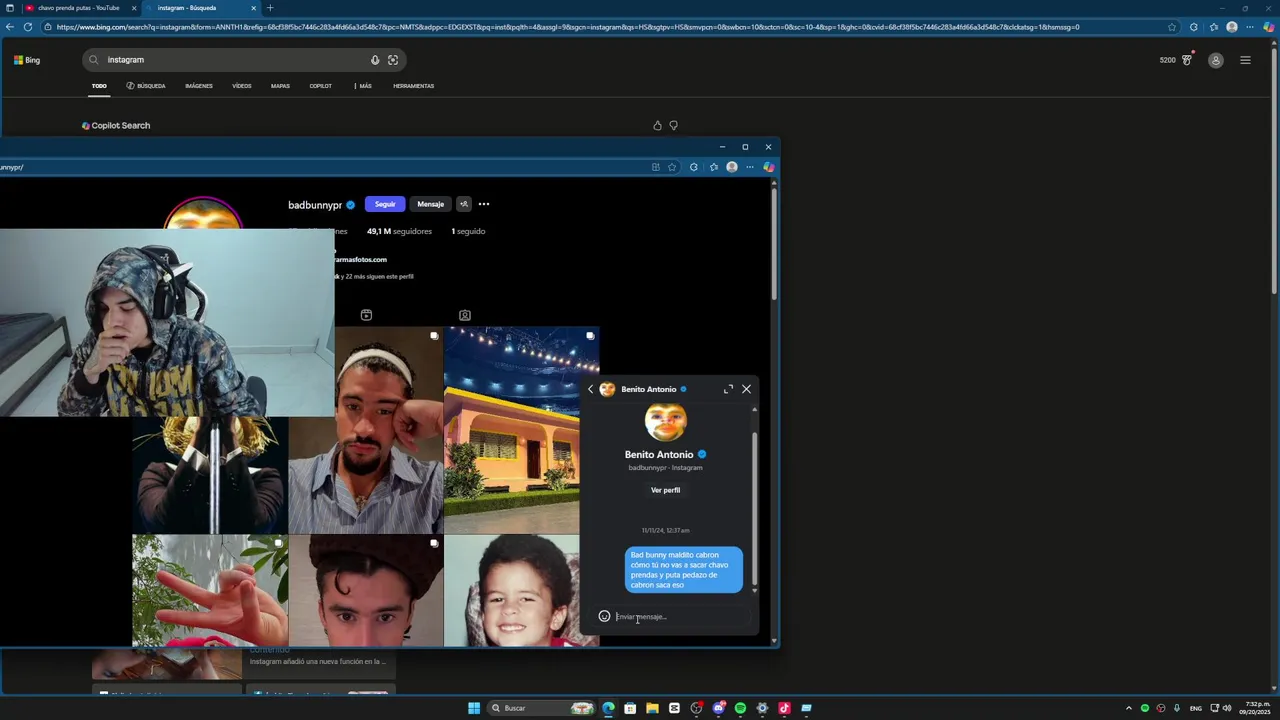
Task: Open Bing account profile icon
Action: [1216, 61]
